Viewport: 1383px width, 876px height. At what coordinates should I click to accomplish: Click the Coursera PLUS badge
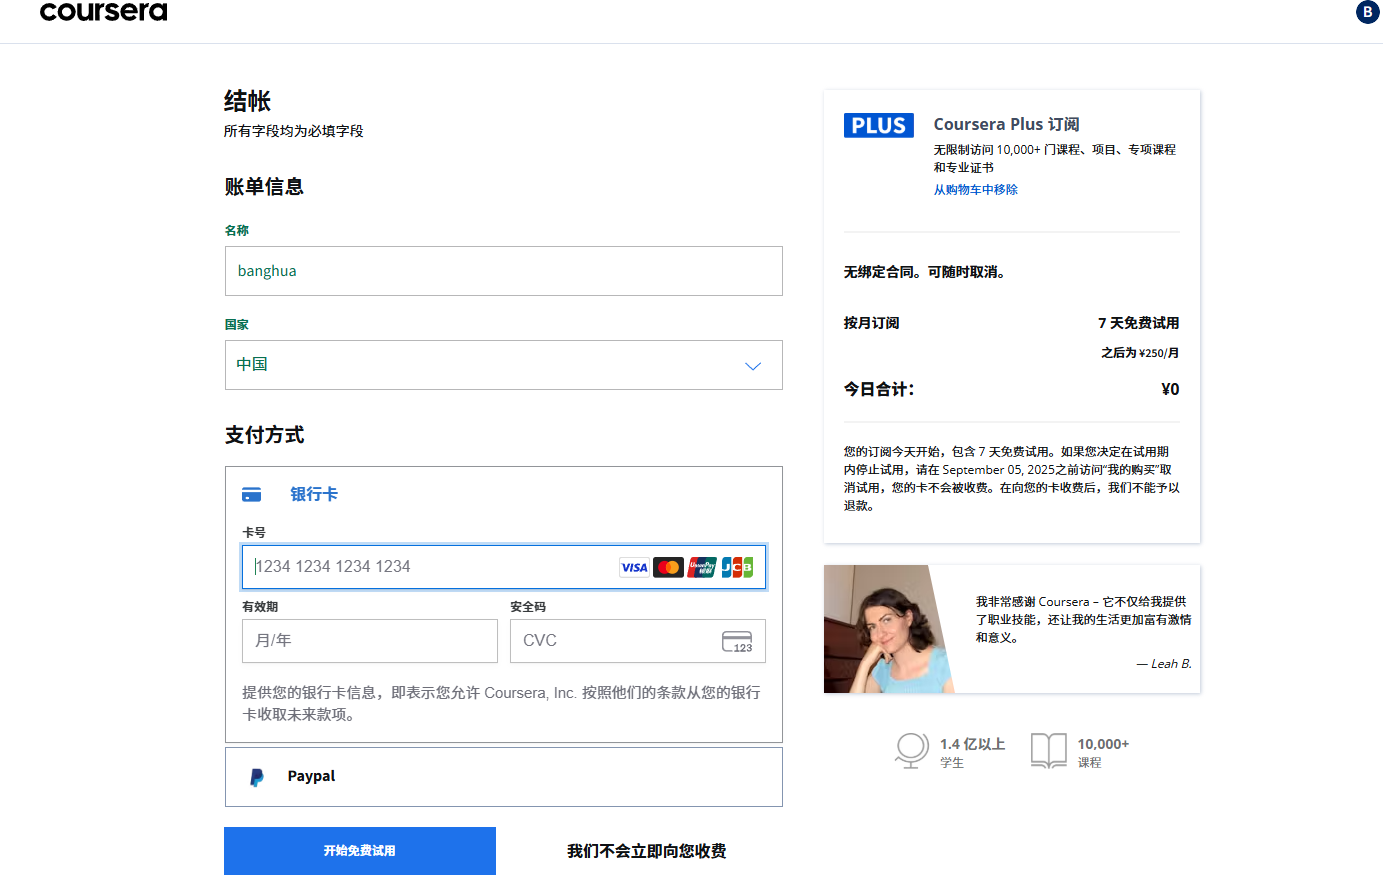tap(879, 125)
